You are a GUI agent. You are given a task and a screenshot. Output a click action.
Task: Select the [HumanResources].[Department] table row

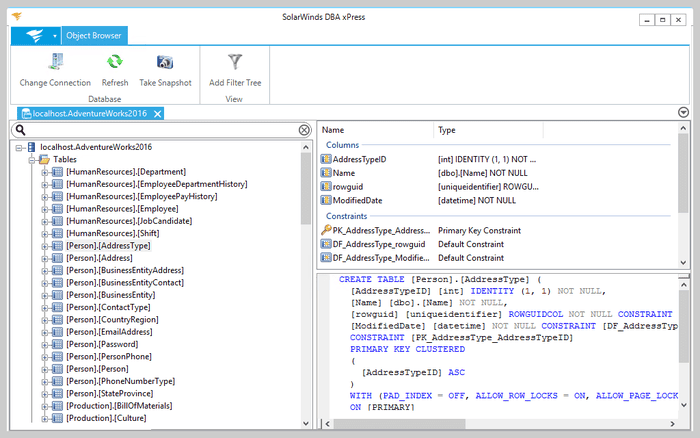click(x=126, y=172)
